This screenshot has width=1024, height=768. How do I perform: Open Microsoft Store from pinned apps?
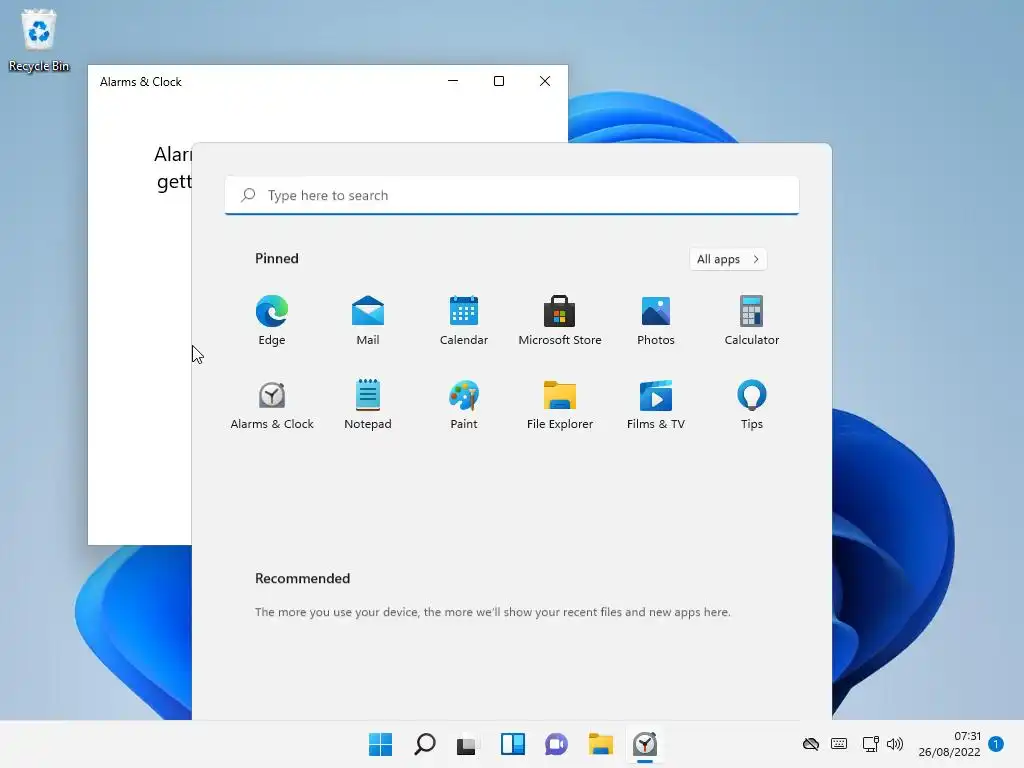tap(560, 320)
